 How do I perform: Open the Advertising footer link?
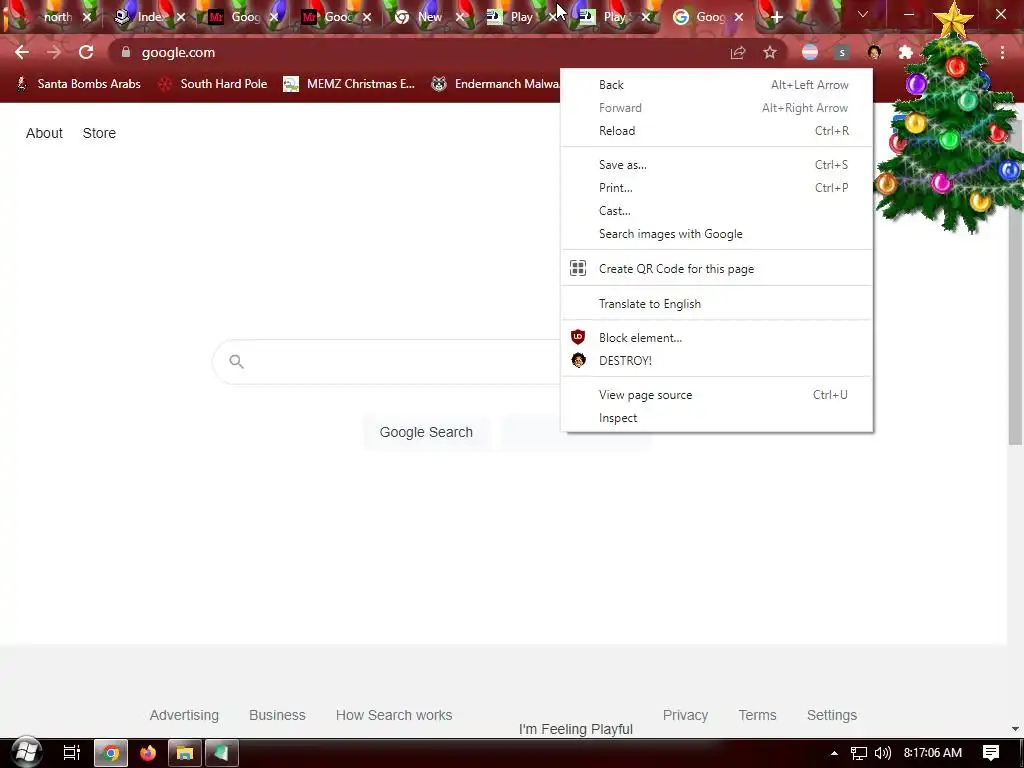point(184,715)
